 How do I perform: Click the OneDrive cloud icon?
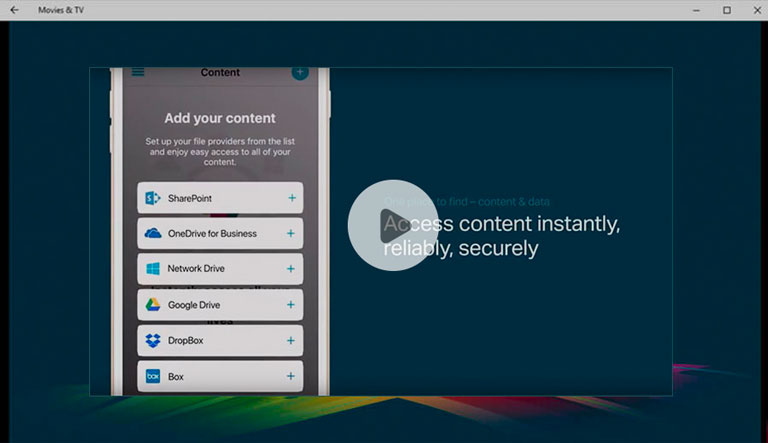click(153, 233)
